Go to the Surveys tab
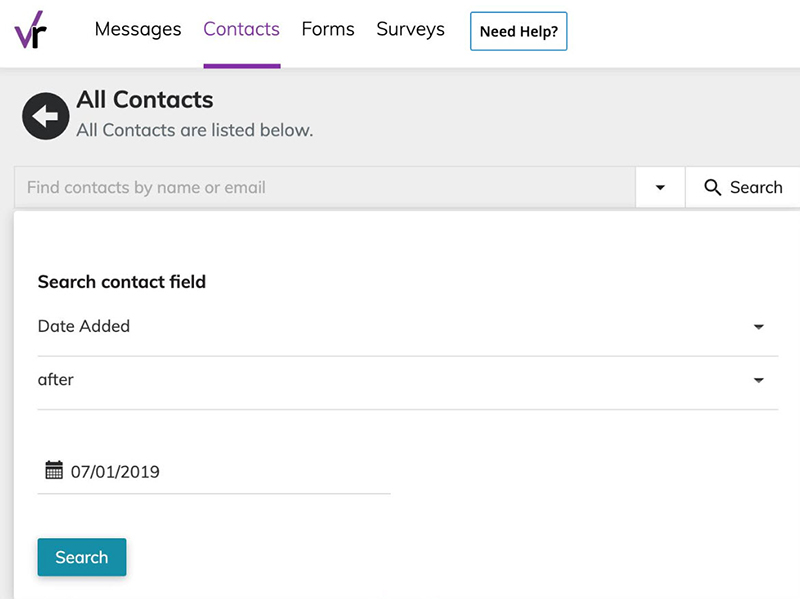 coord(410,29)
